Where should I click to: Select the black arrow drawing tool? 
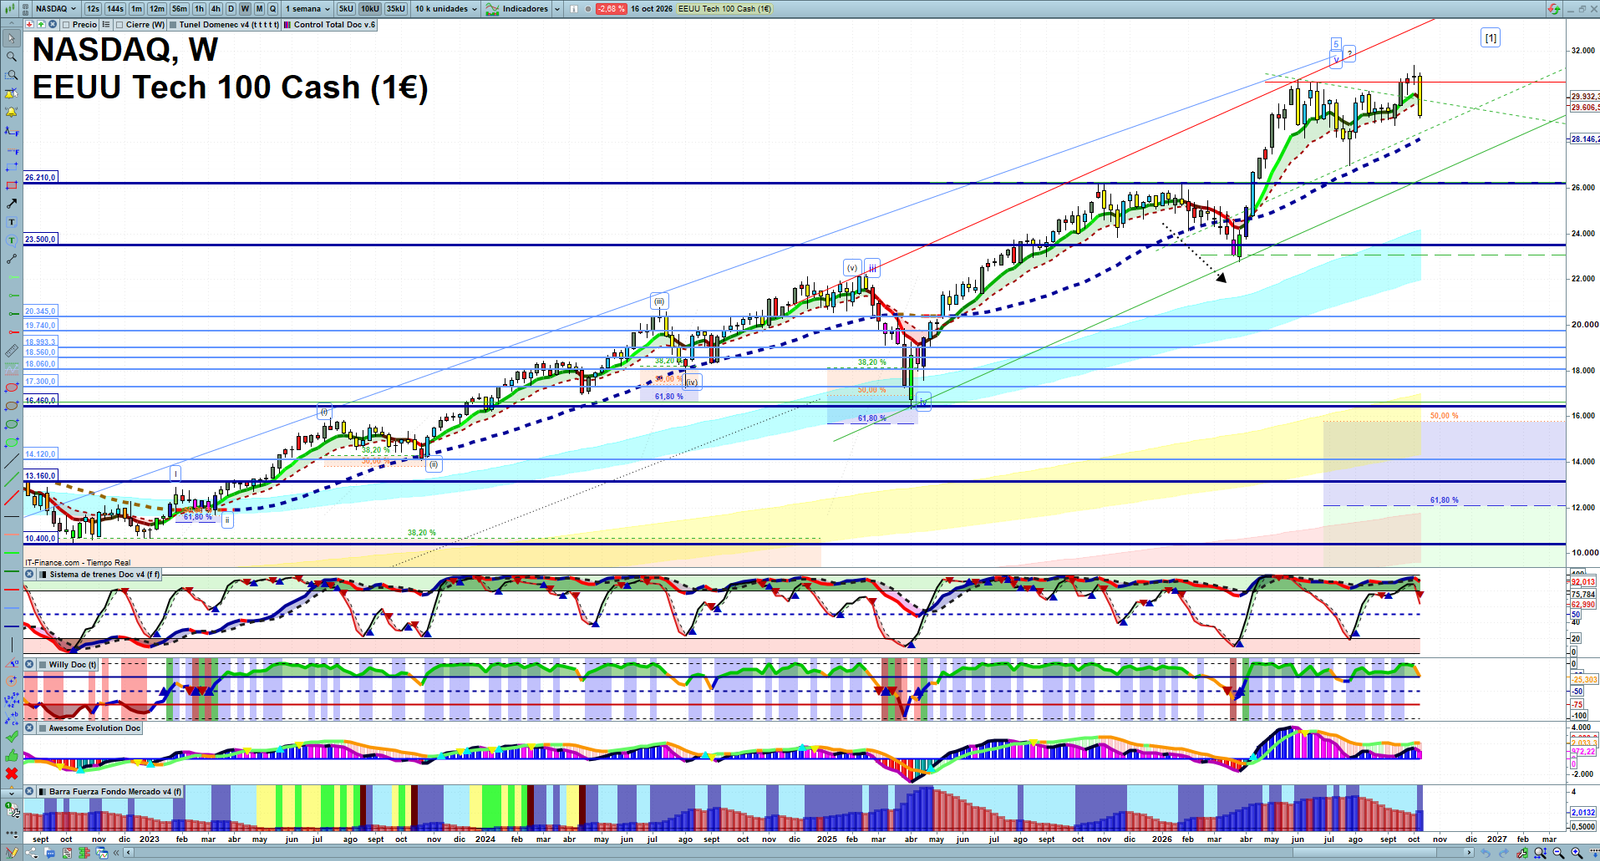tap(11, 203)
